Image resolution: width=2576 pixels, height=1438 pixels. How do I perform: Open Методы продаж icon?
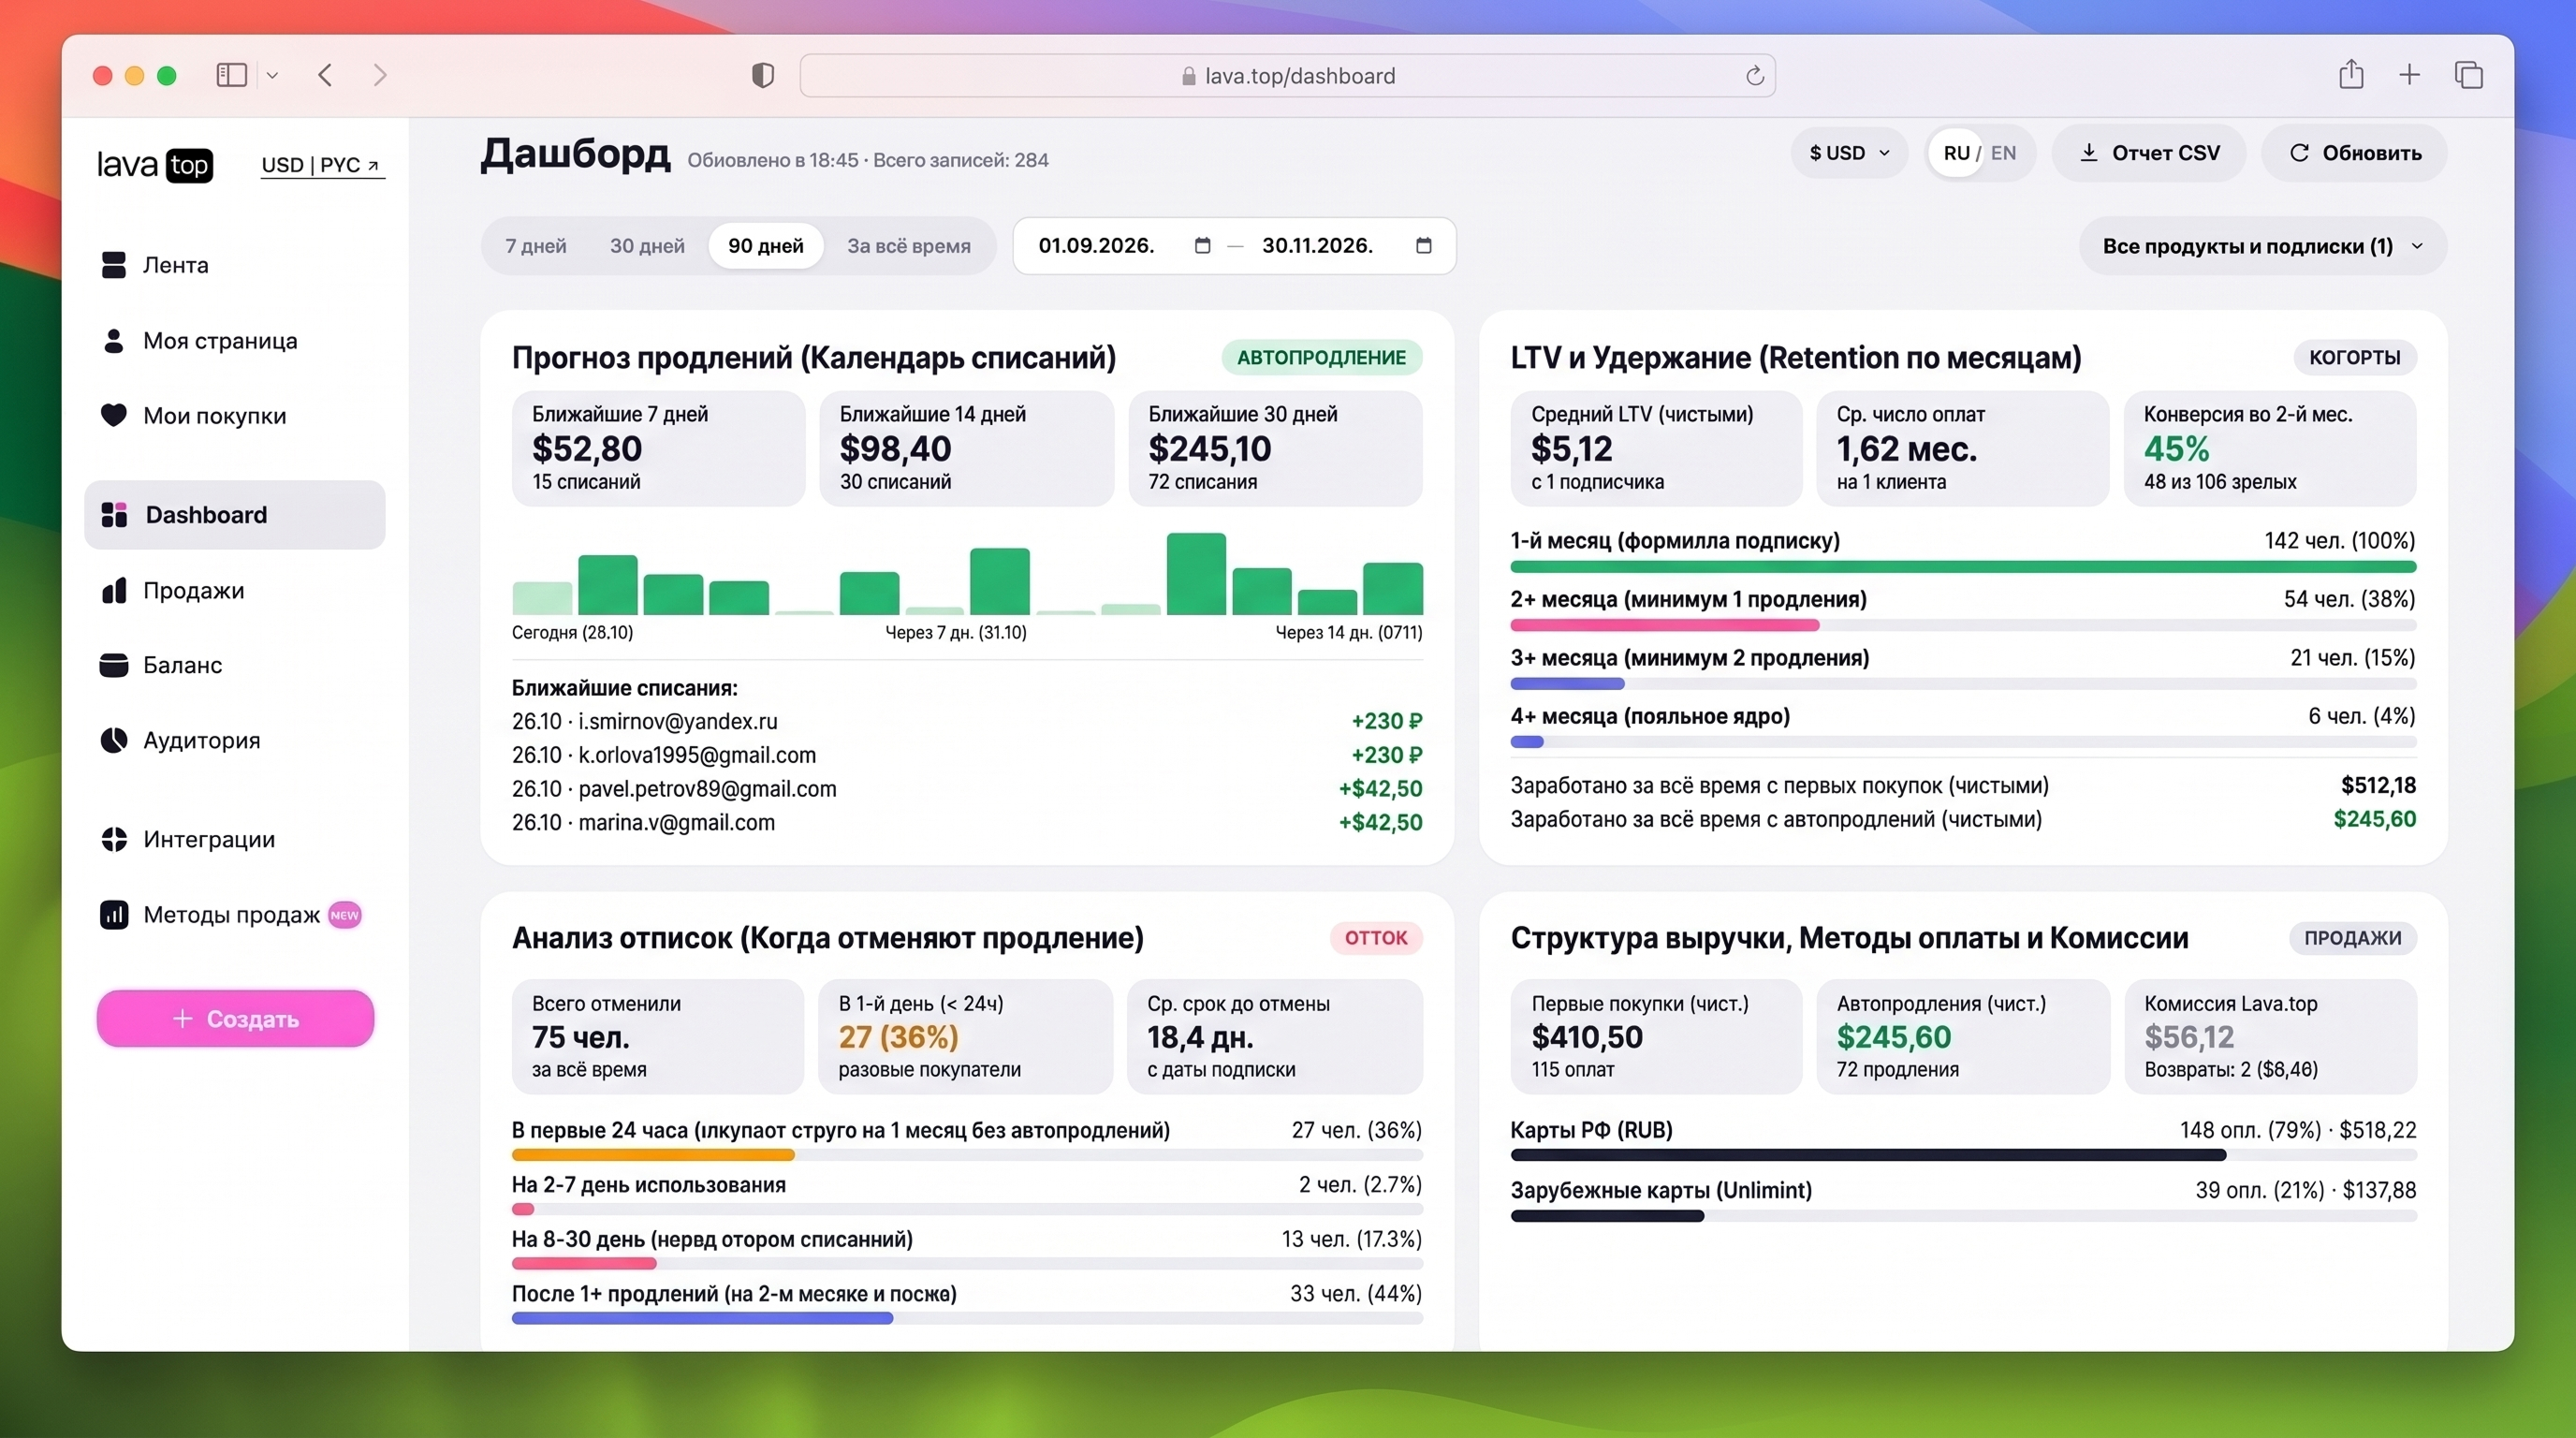(x=114, y=914)
